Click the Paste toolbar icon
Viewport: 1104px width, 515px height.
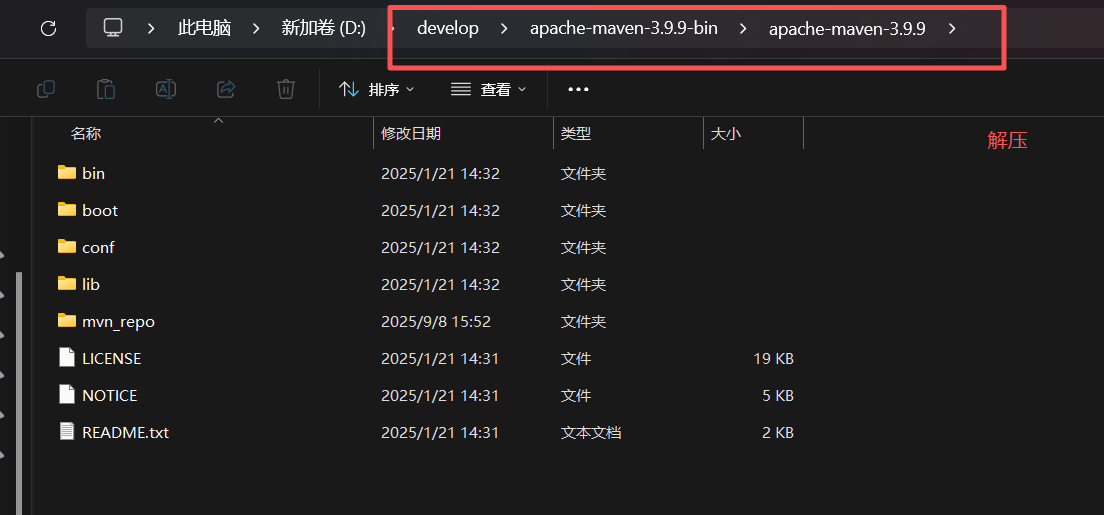pyautogui.click(x=106, y=89)
